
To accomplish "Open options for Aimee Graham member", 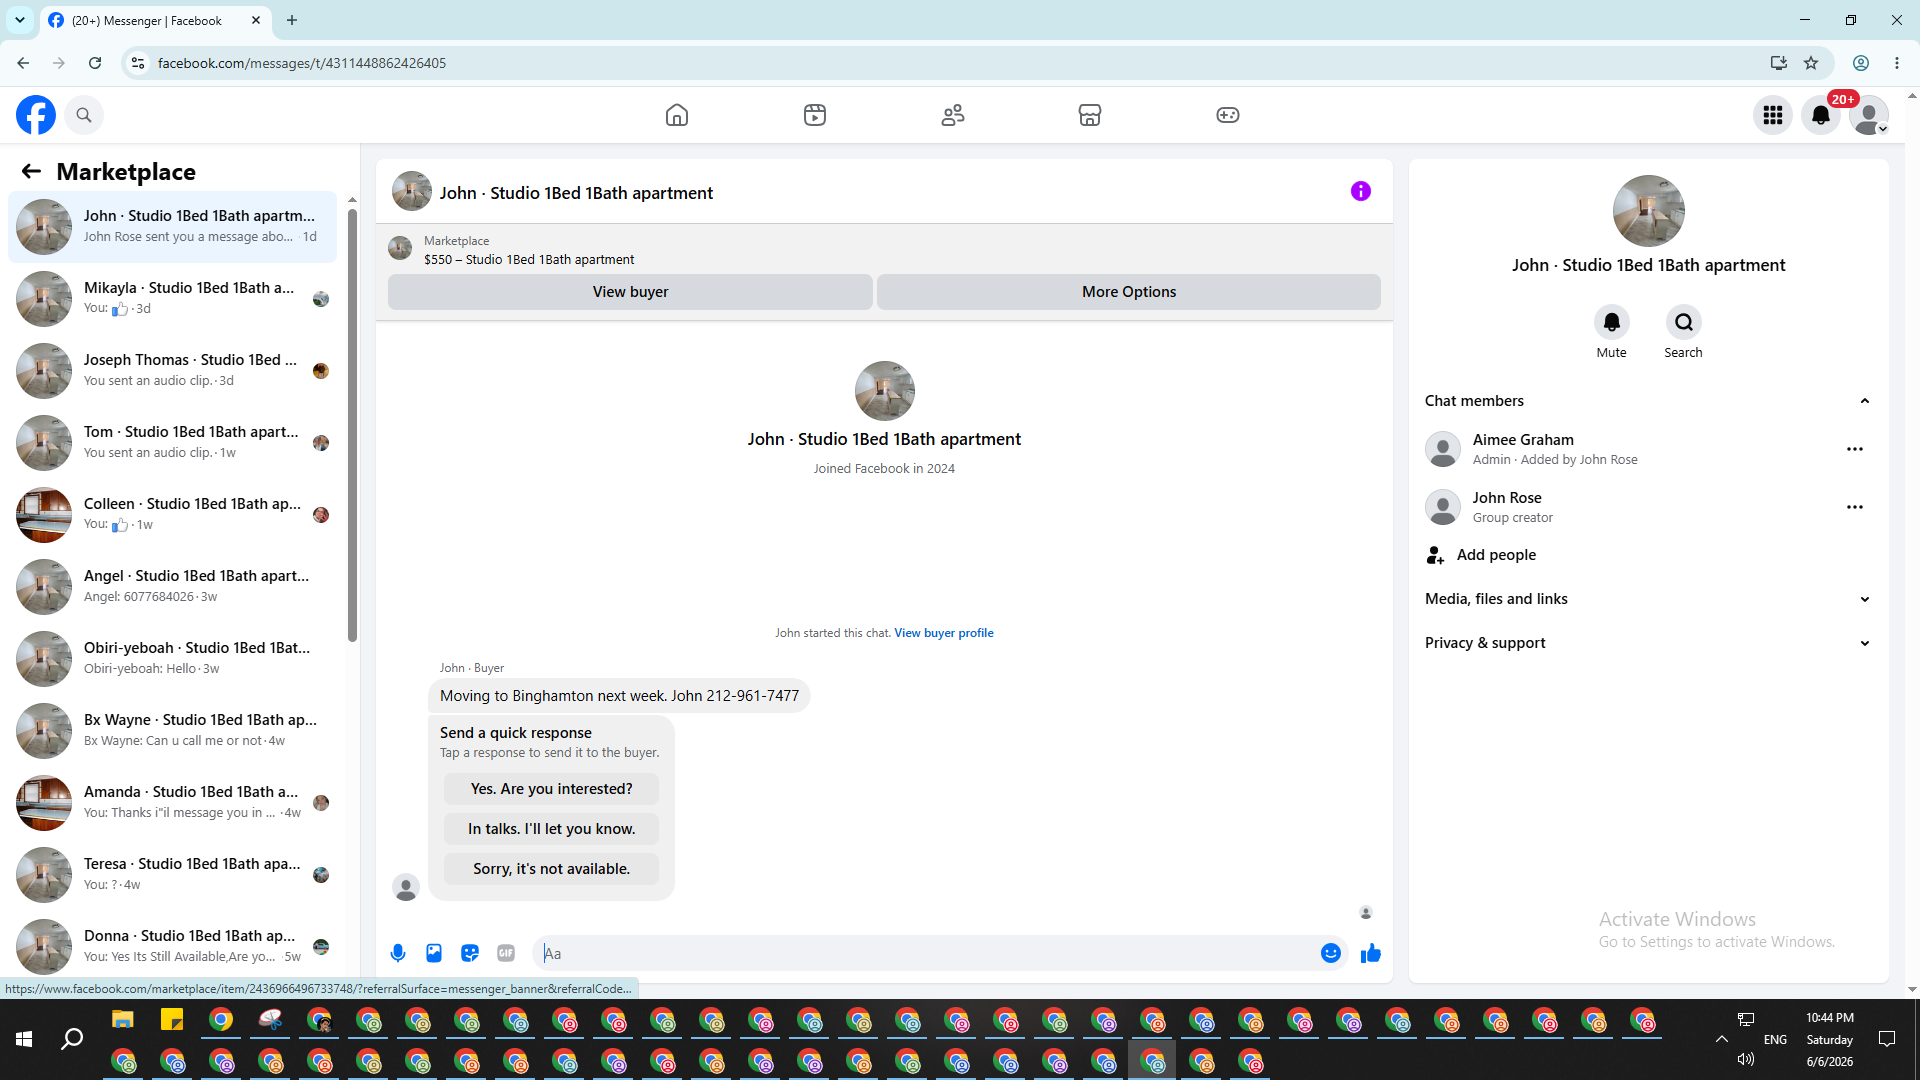I will click(1855, 449).
